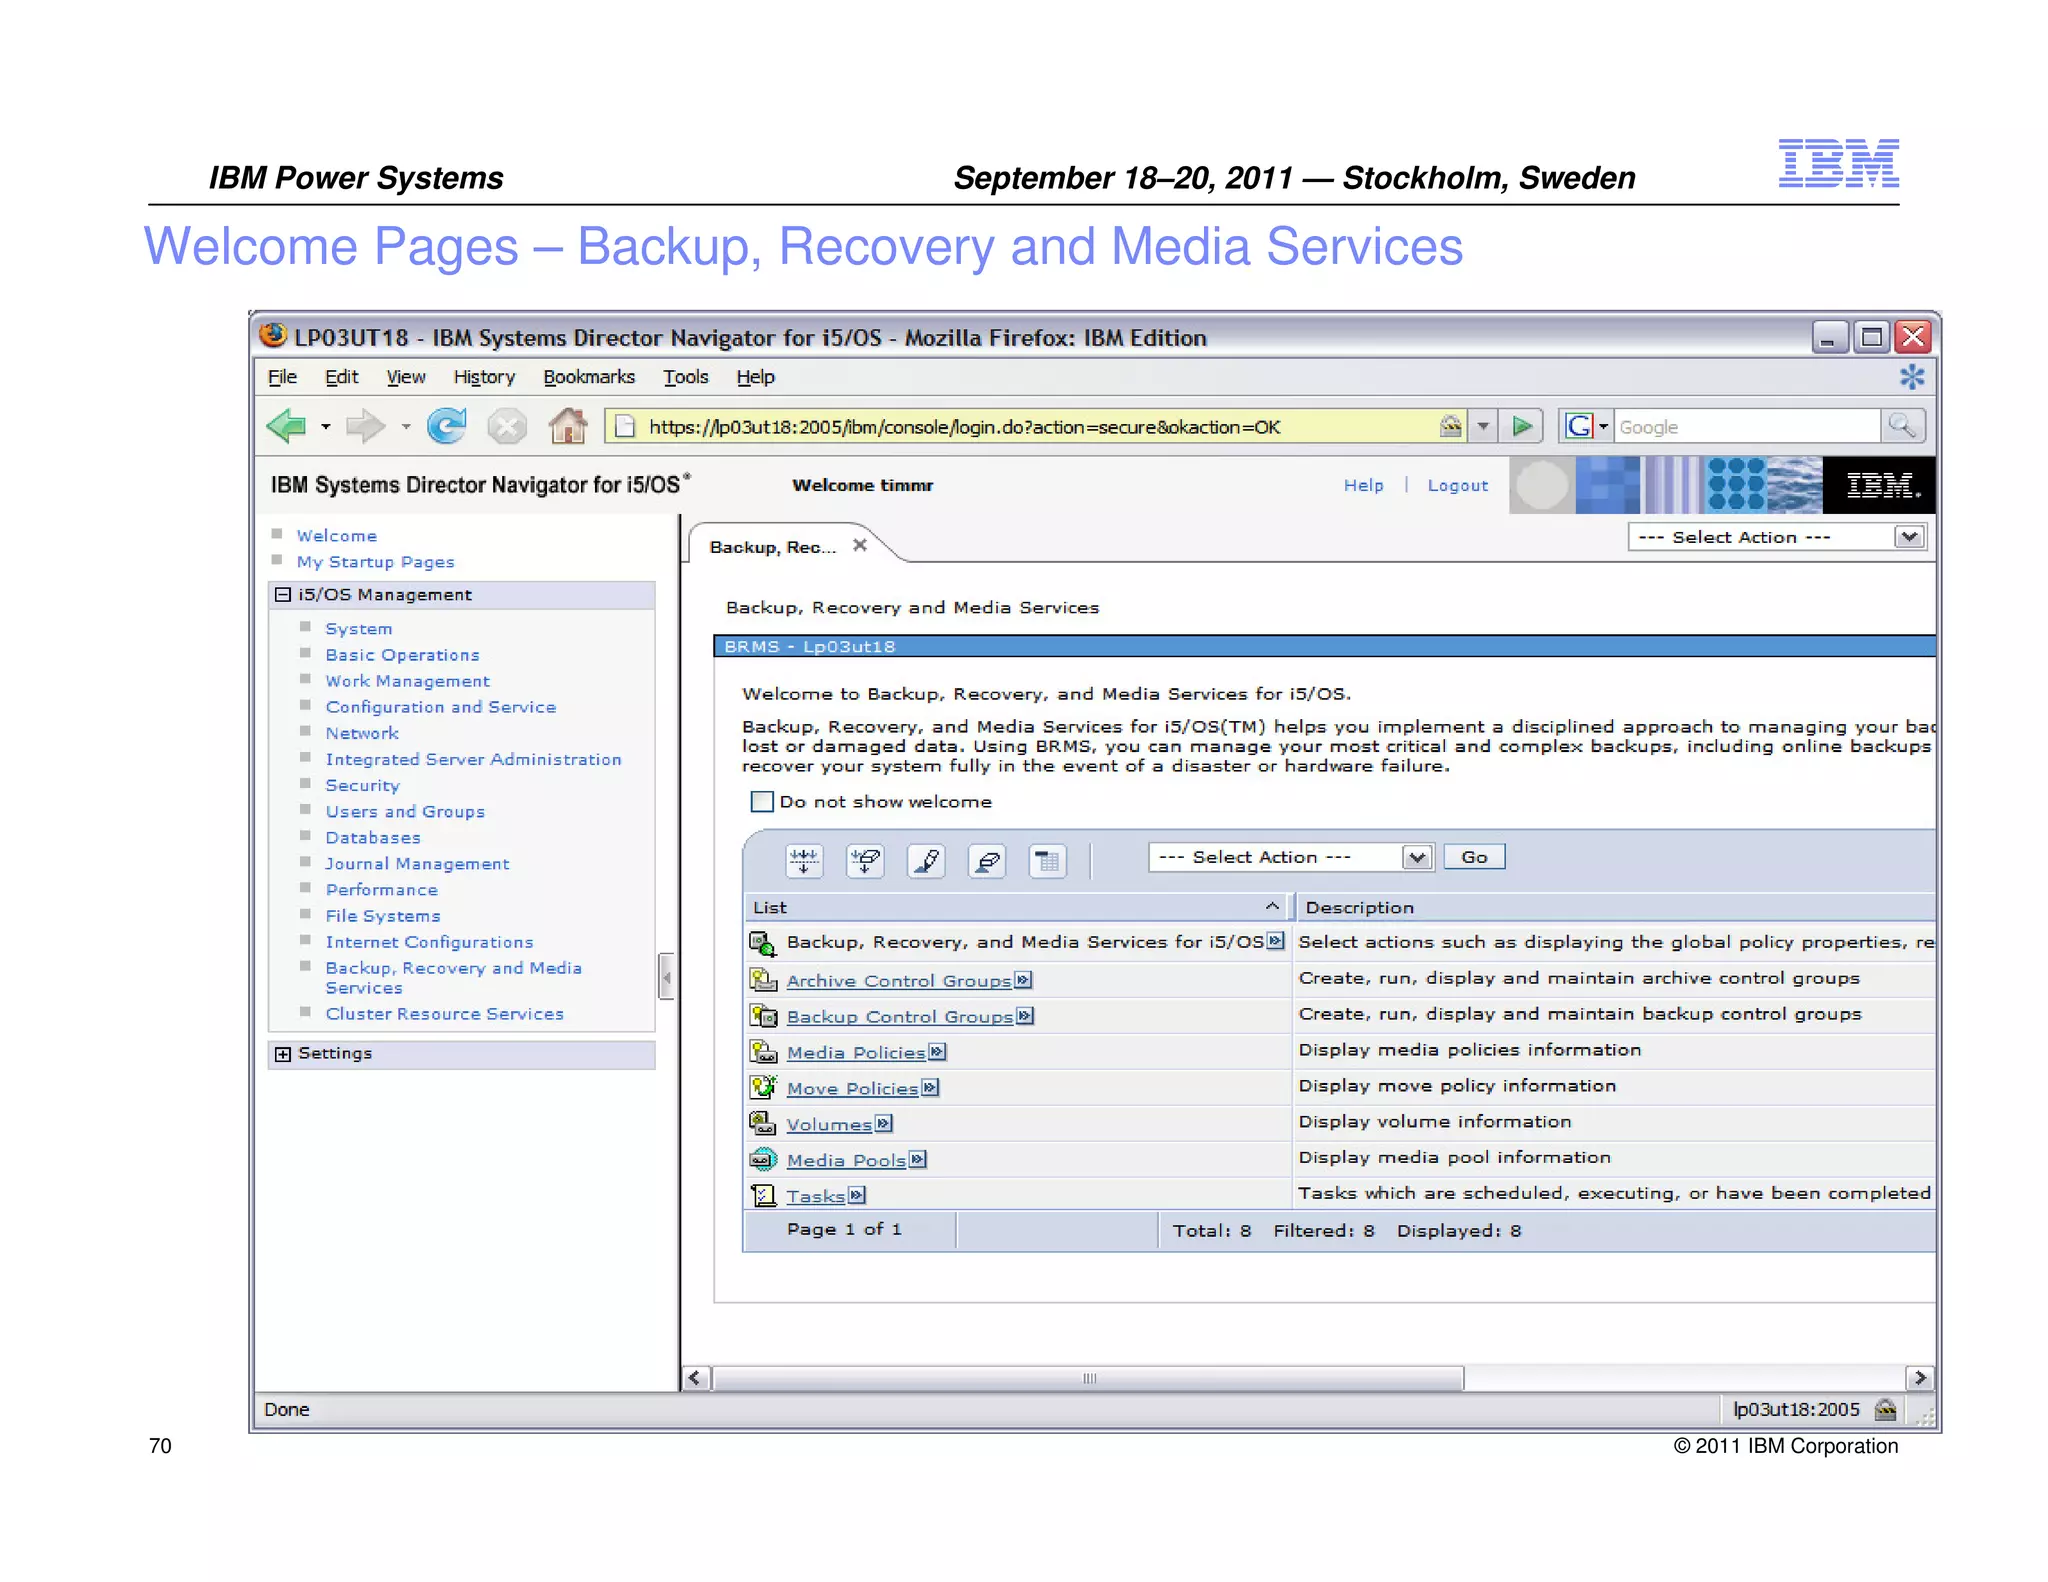Viewport: 2048px width, 1582px height.
Task: Select the Backup, Rec... tab
Action: (772, 547)
